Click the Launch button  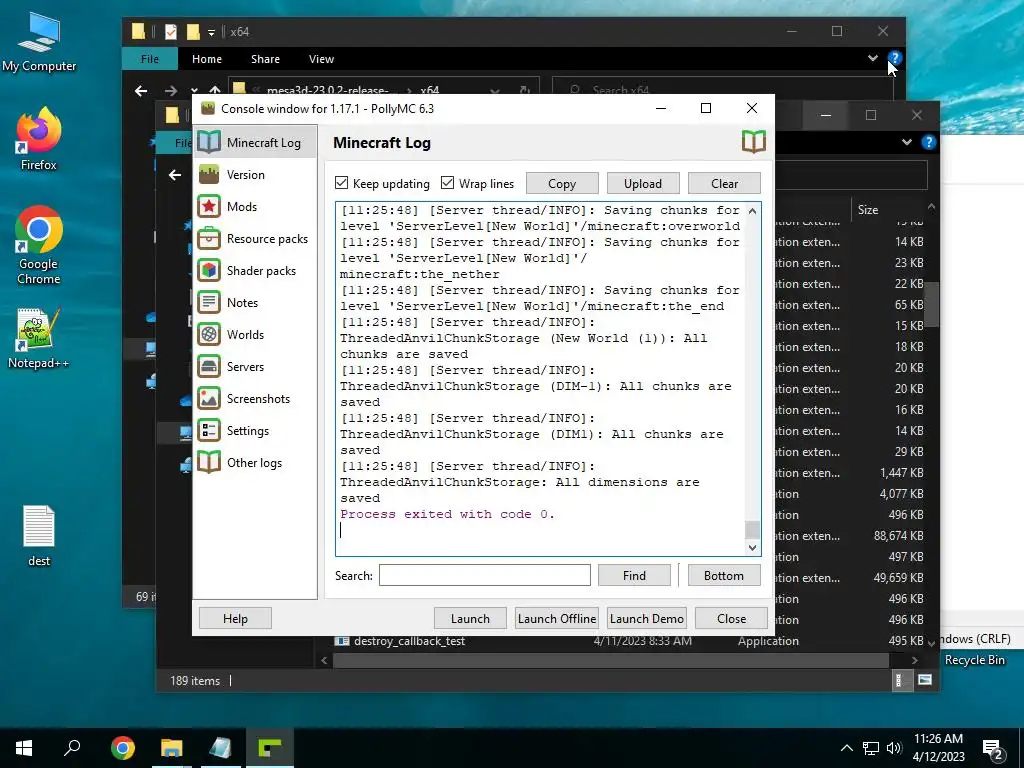[x=470, y=618]
